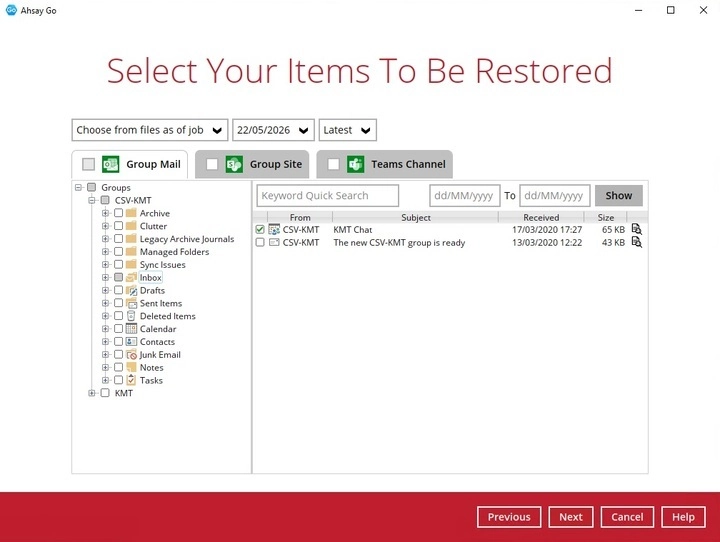Expand the Deleted Items node
This screenshot has height=542, width=720.
[x=105, y=316]
